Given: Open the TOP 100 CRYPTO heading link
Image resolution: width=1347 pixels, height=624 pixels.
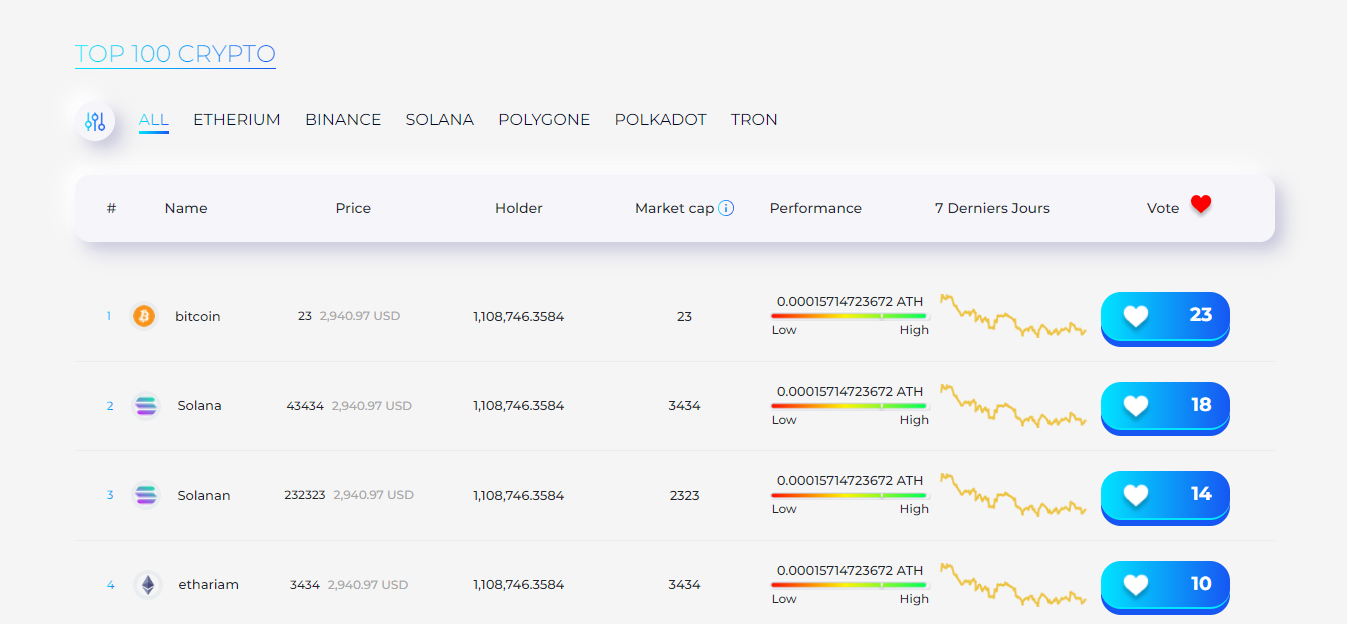Looking at the screenshot, I should pyautogui.click(x=175, y=54).
